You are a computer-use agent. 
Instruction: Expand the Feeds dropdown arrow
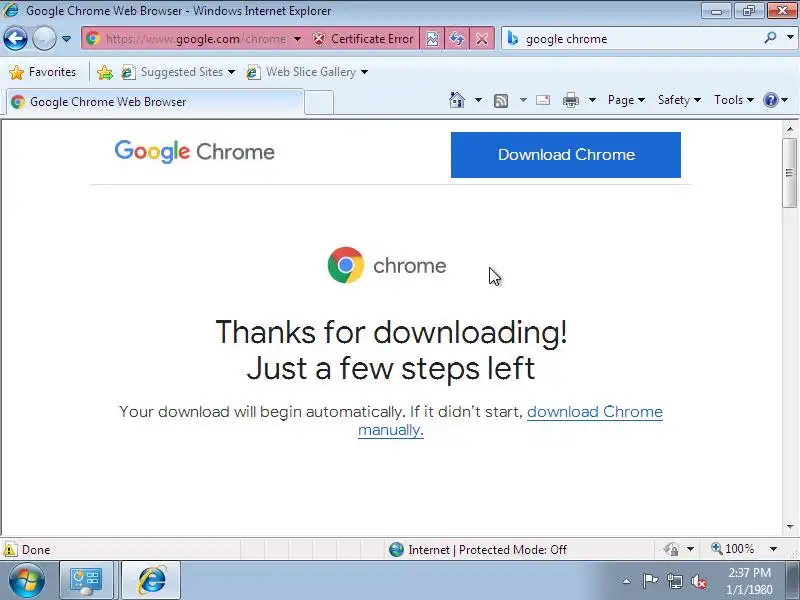(523, 100)
